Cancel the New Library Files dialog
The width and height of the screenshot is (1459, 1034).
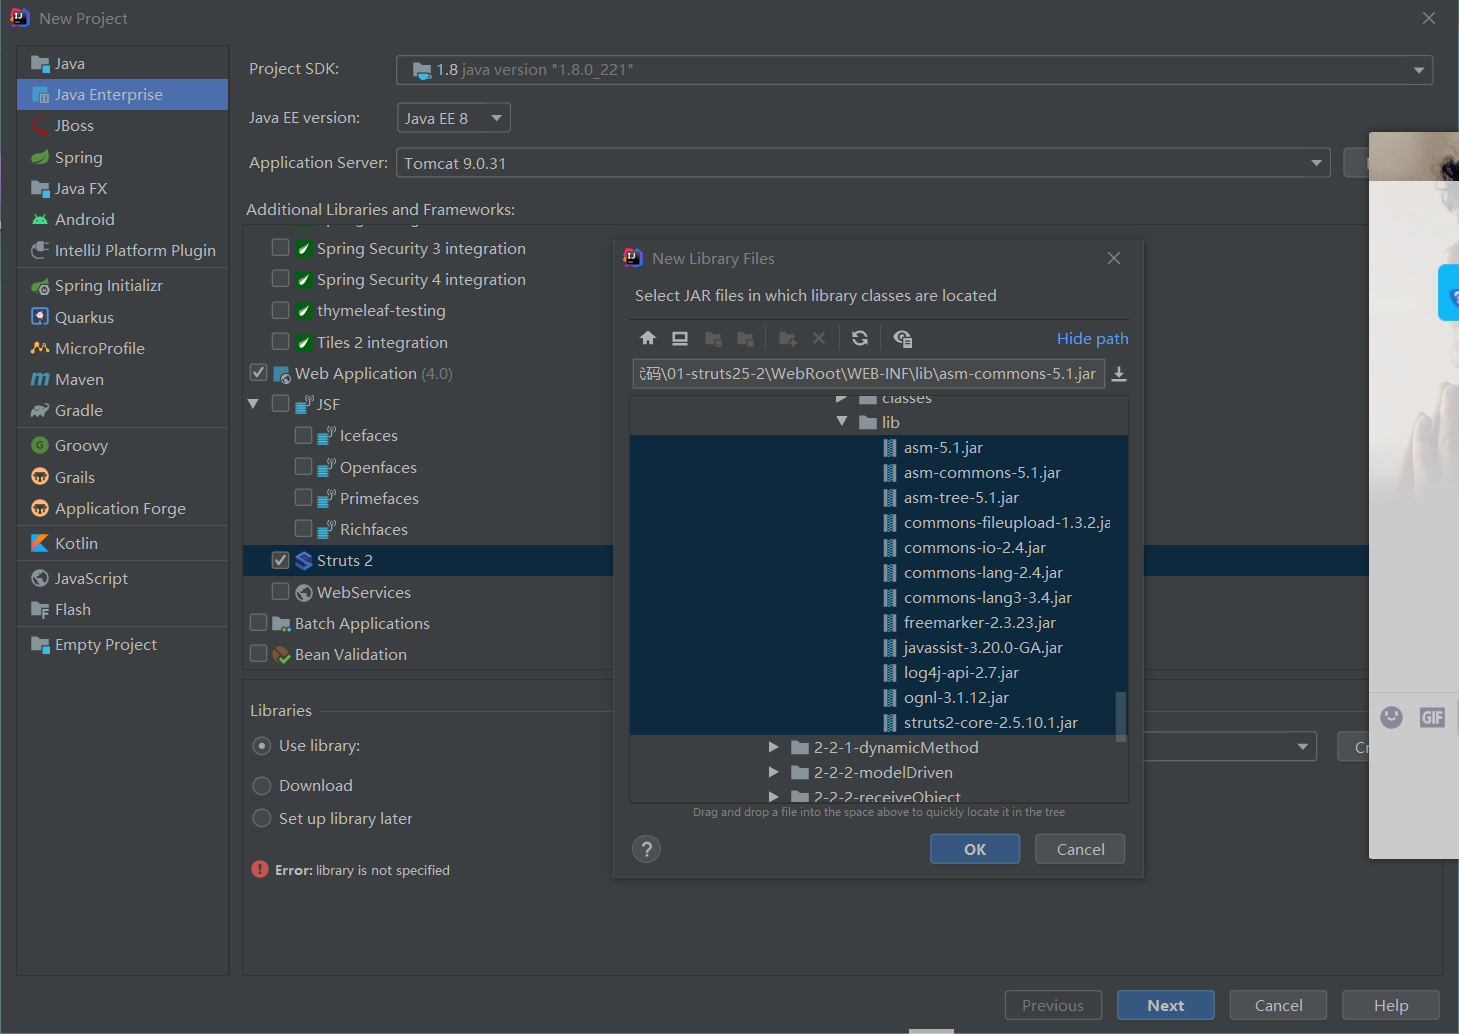[x=1081, y=849]
